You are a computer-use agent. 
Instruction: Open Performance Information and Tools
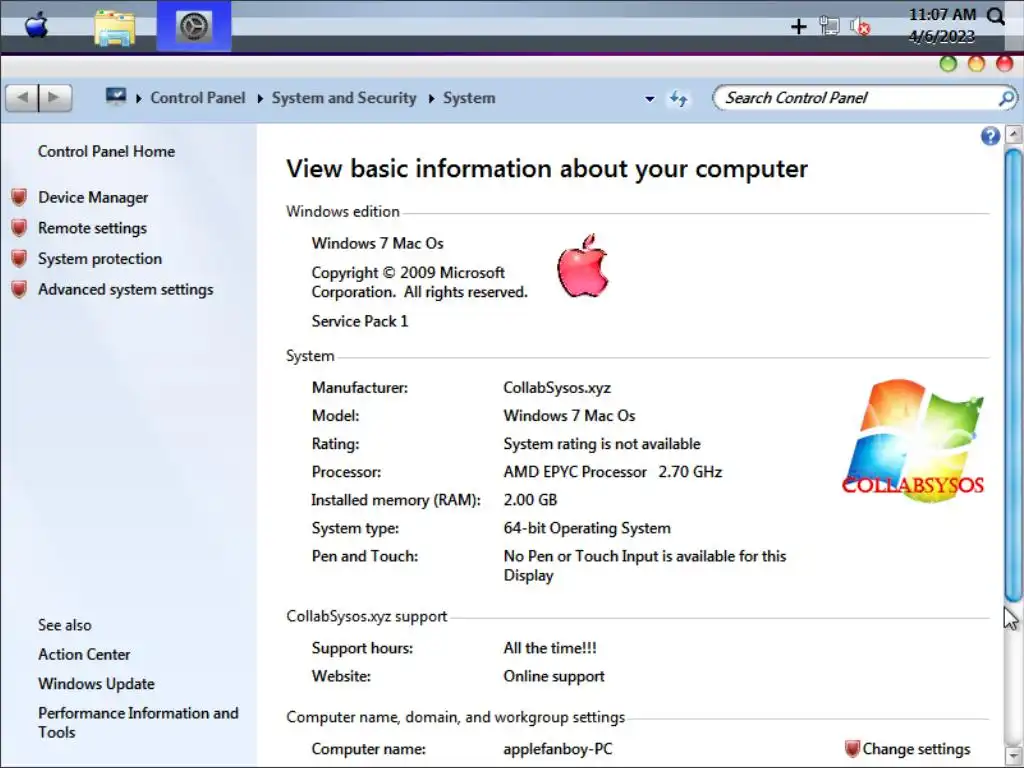tap(138, 722)
